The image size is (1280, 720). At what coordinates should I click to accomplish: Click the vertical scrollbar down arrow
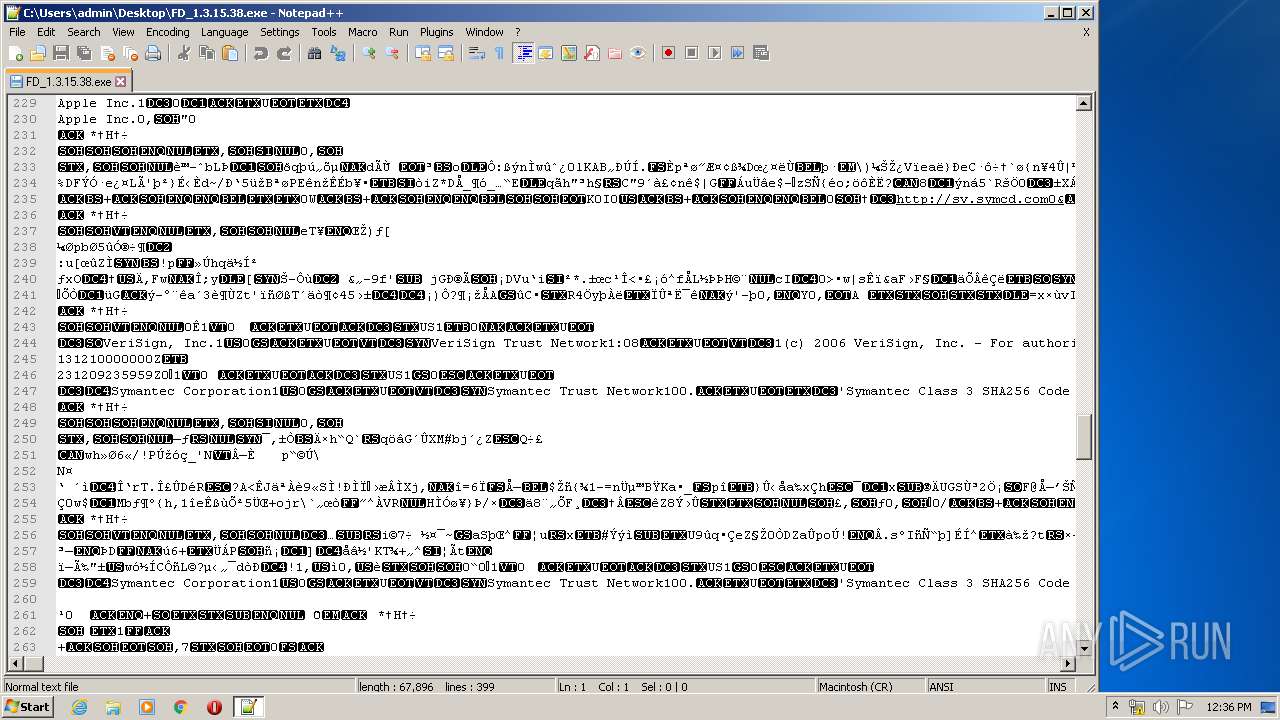[x=1084, y=647]
